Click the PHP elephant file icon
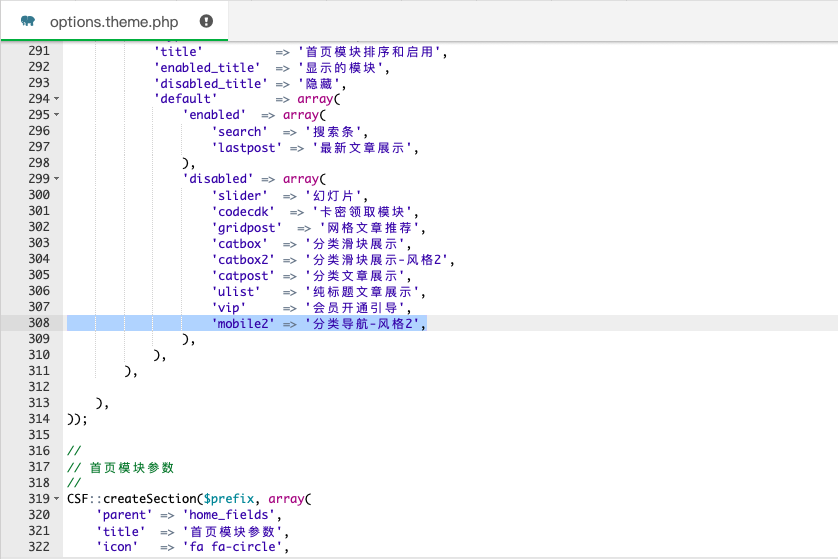Image resolution: width=838 pixels, height=559 pixels. click(x=28, y=21)
